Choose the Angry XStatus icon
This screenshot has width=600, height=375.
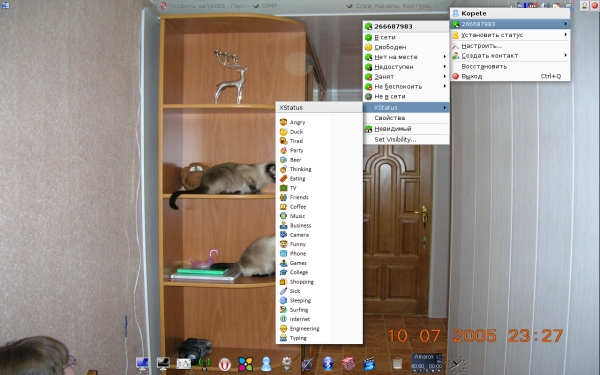tap(283, 122)
